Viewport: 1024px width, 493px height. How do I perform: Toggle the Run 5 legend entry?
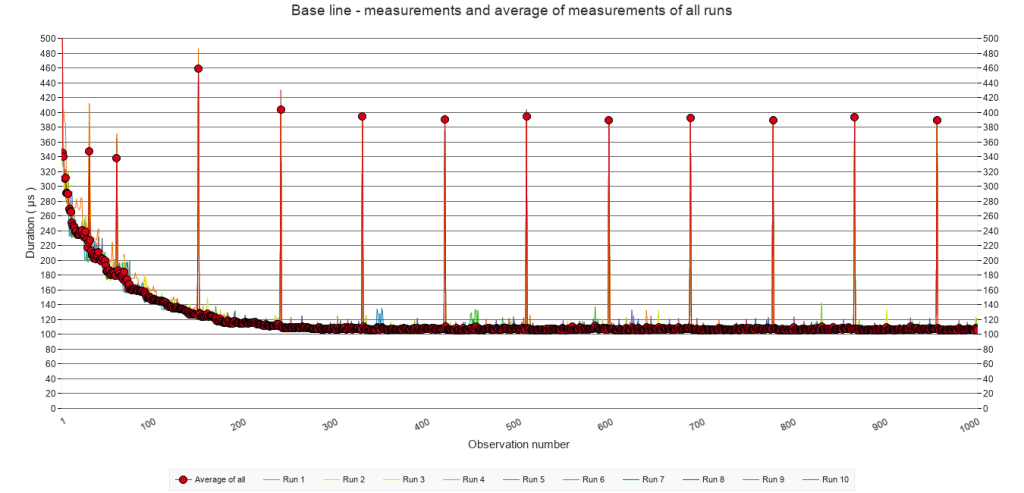coord(533,480)
